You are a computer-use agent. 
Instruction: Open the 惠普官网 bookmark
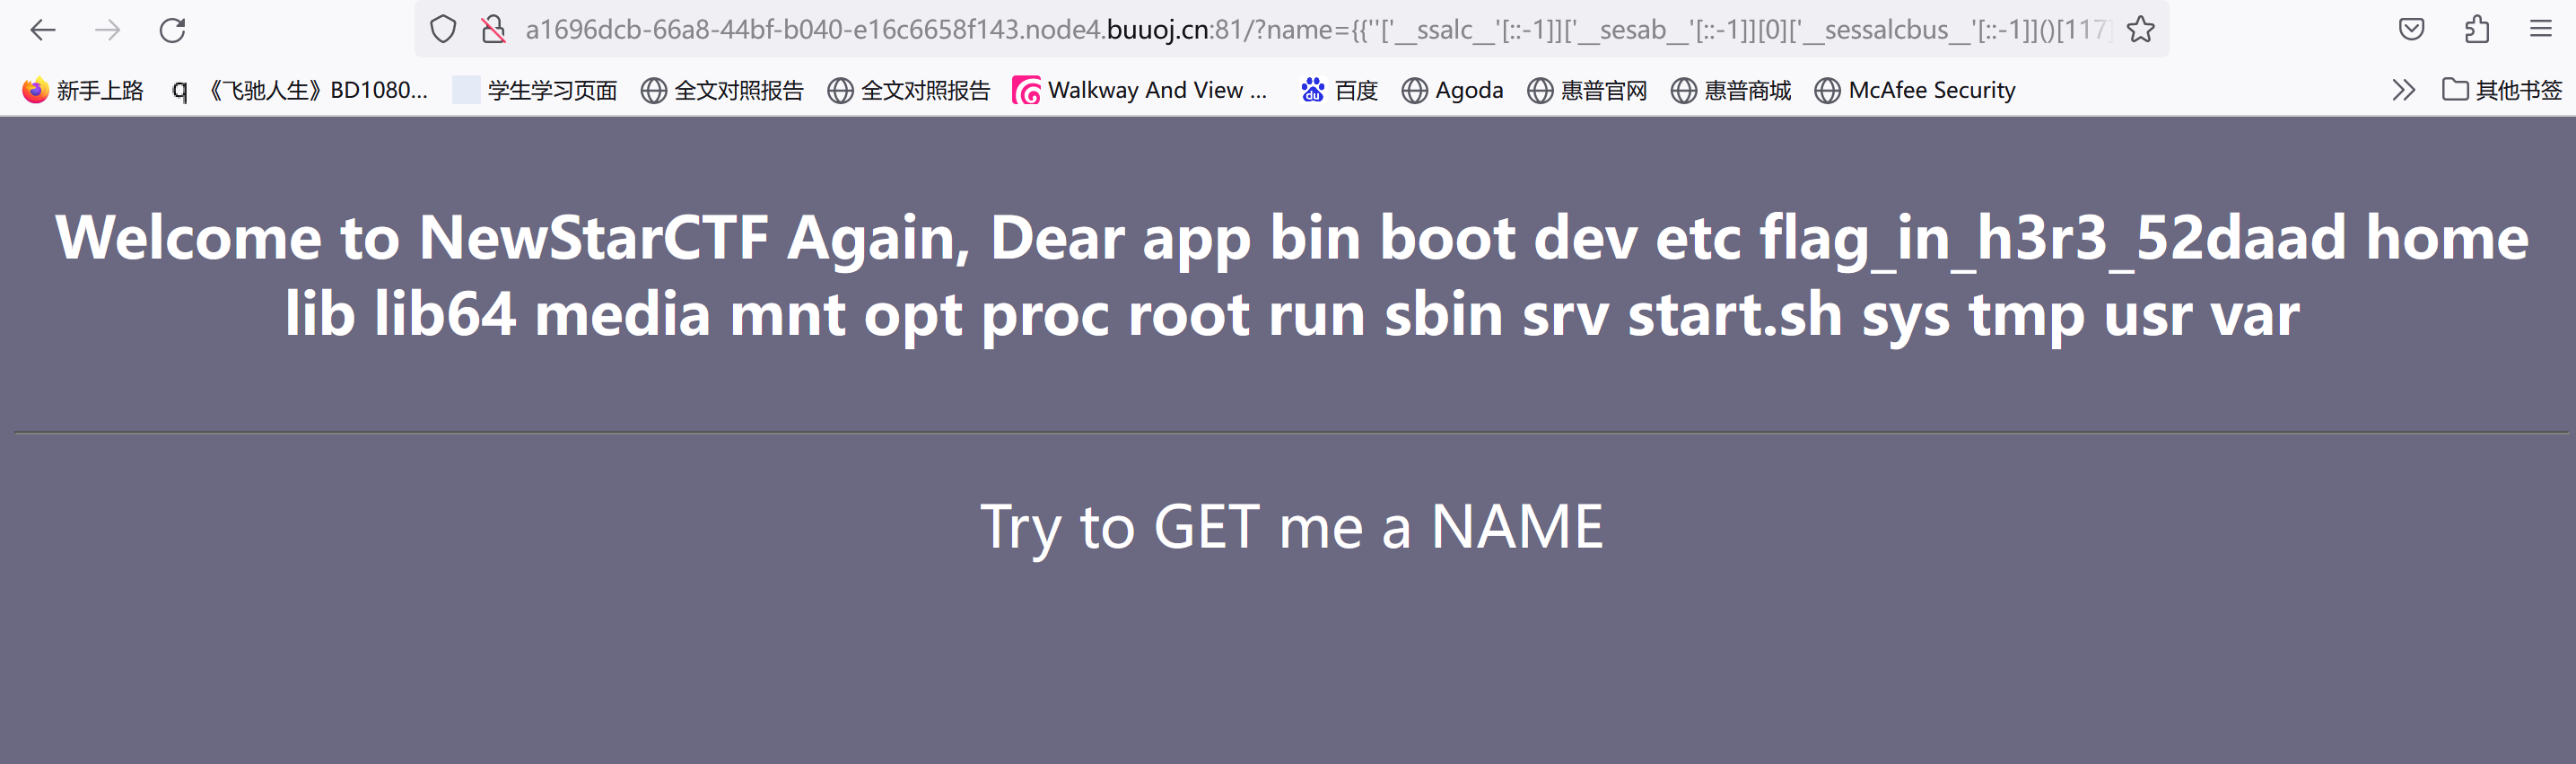tap(1587, 90)
